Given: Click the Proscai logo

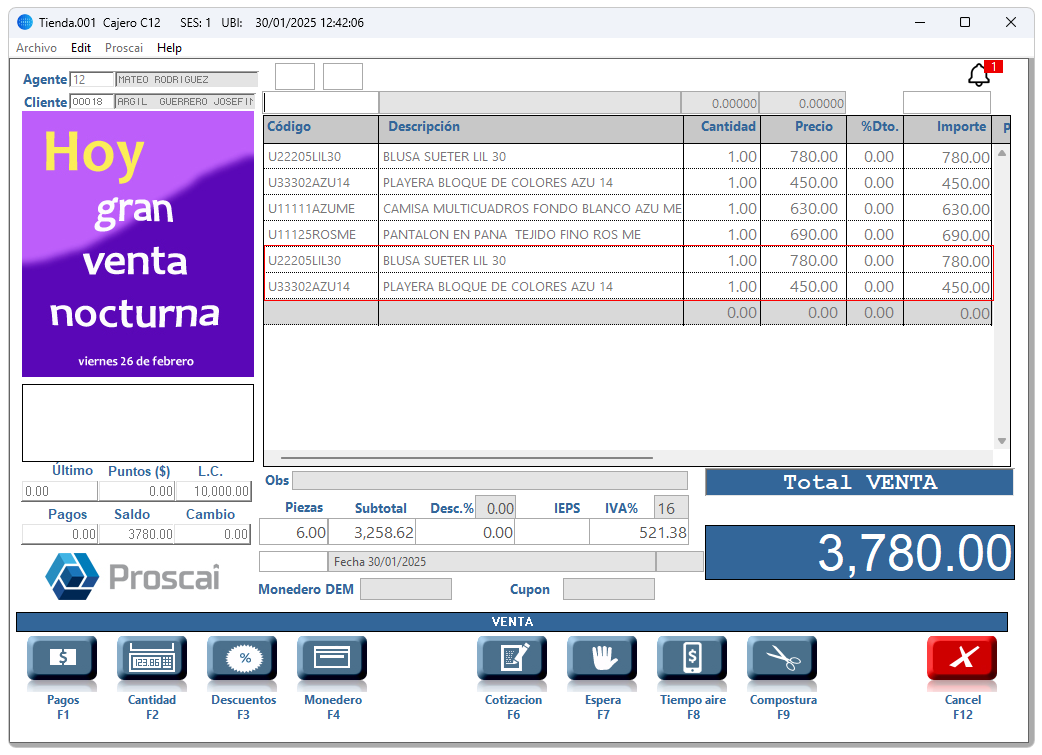Looking at the screenshot, I should [x=132, y=576].
